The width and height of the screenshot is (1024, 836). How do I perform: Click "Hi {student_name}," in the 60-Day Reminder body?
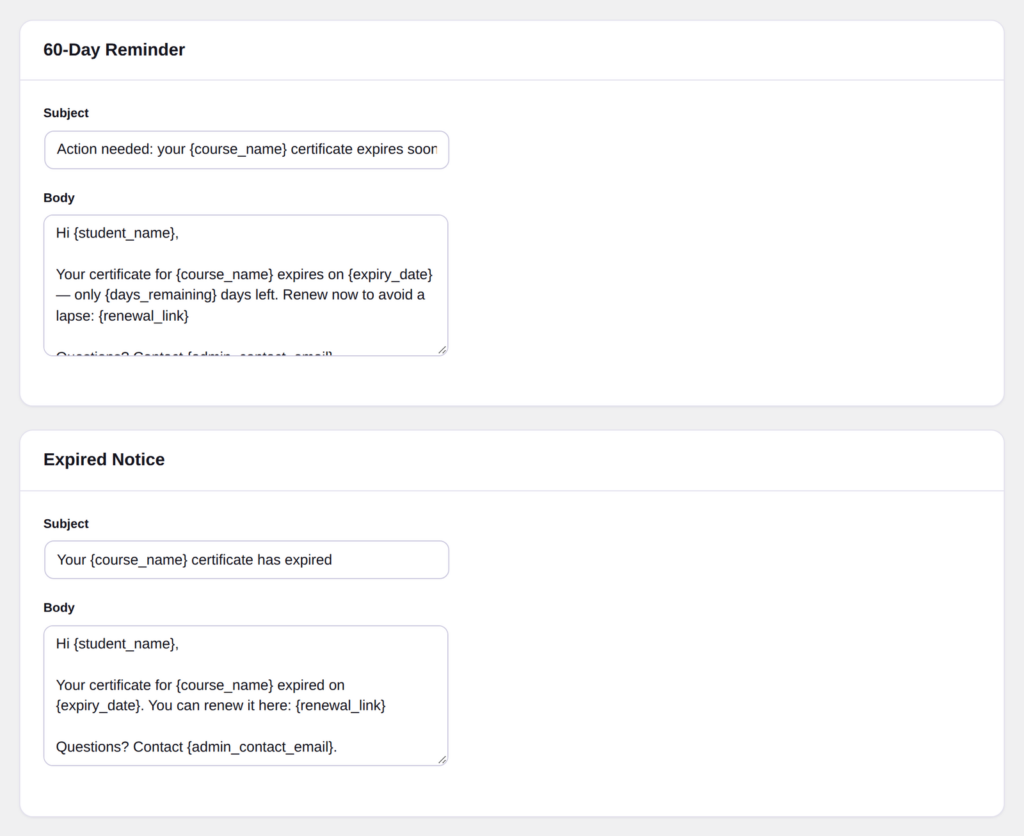[x=118, y=233]
